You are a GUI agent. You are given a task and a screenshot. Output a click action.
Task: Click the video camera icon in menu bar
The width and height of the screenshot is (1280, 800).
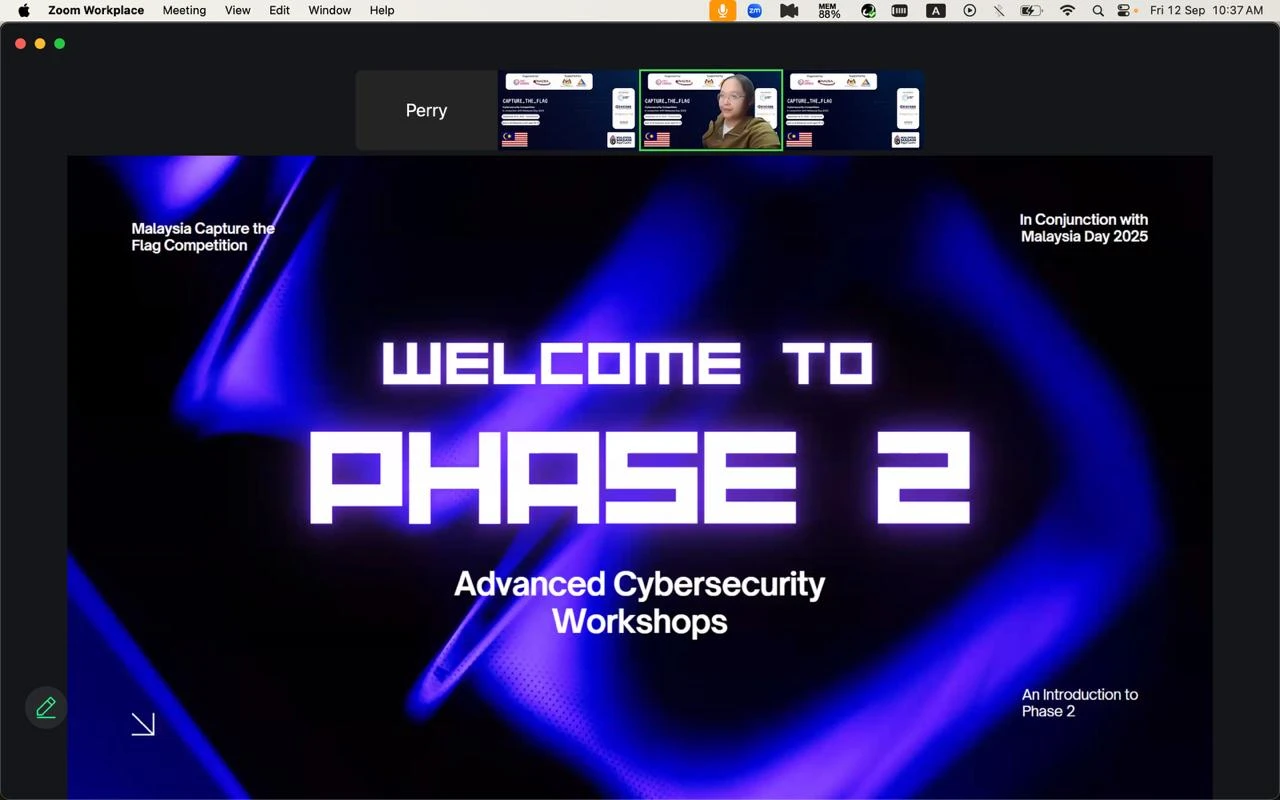pyautogui.click(x=789, y=11)
